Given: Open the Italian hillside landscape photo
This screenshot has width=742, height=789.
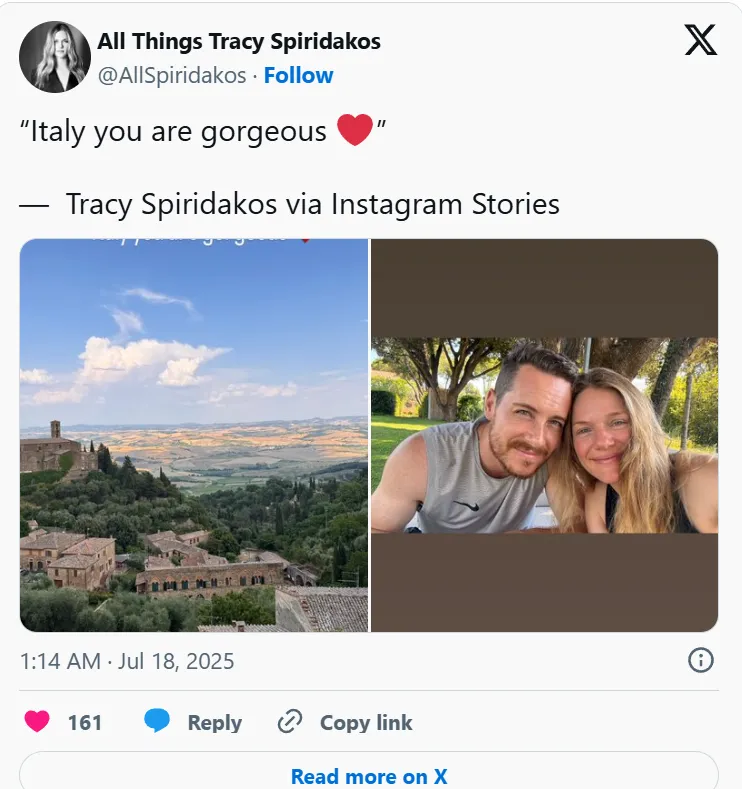Looking at the screenshot, I should click(194, 435).
